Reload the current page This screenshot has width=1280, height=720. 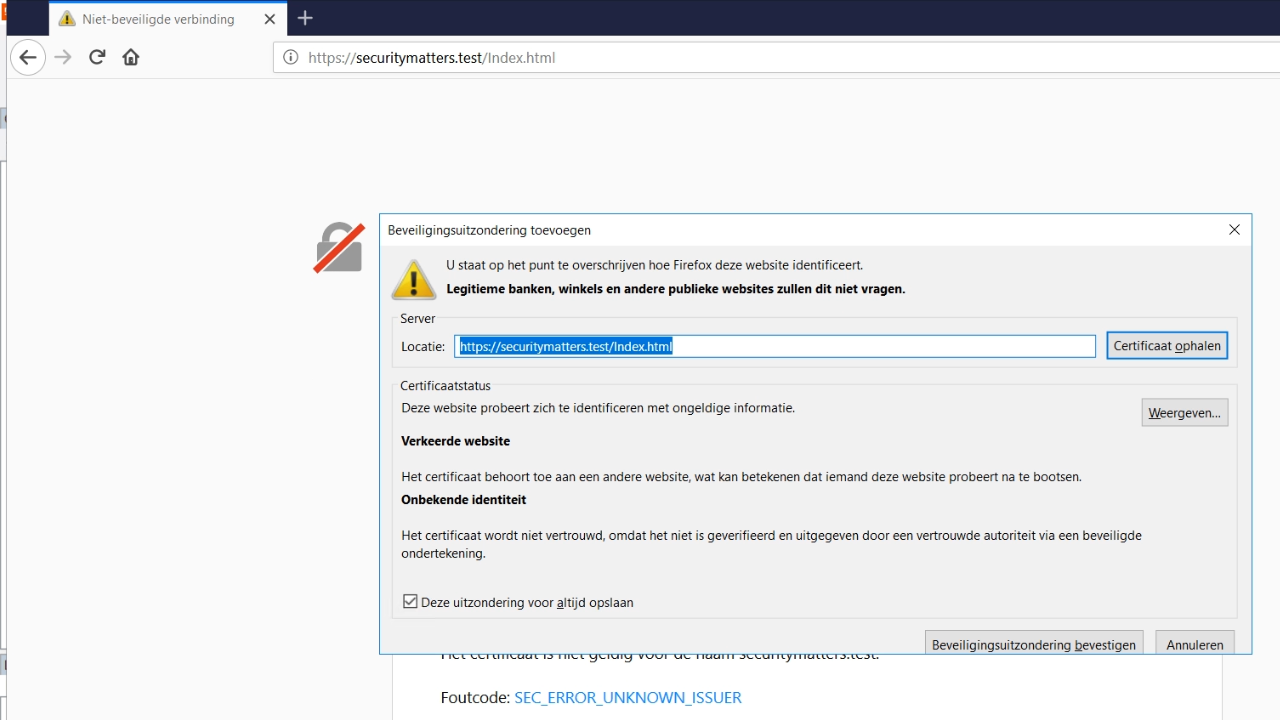point(97,57)
